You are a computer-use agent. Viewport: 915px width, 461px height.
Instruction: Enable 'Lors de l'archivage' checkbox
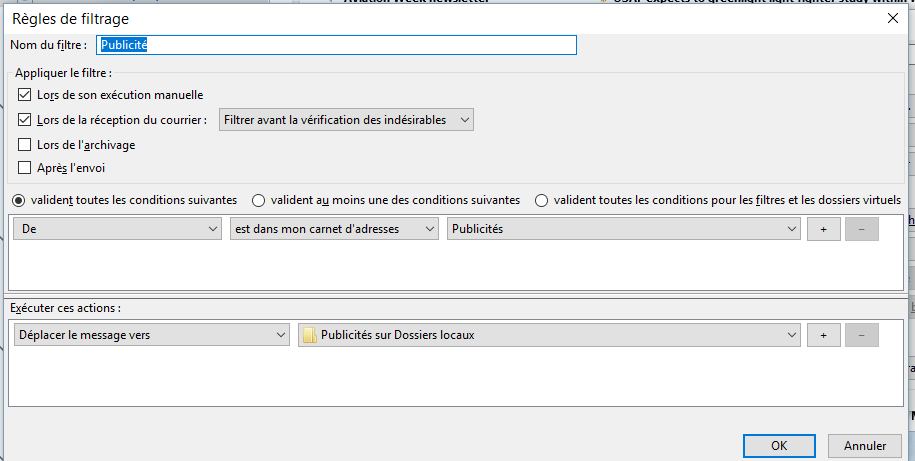[25, 145]
